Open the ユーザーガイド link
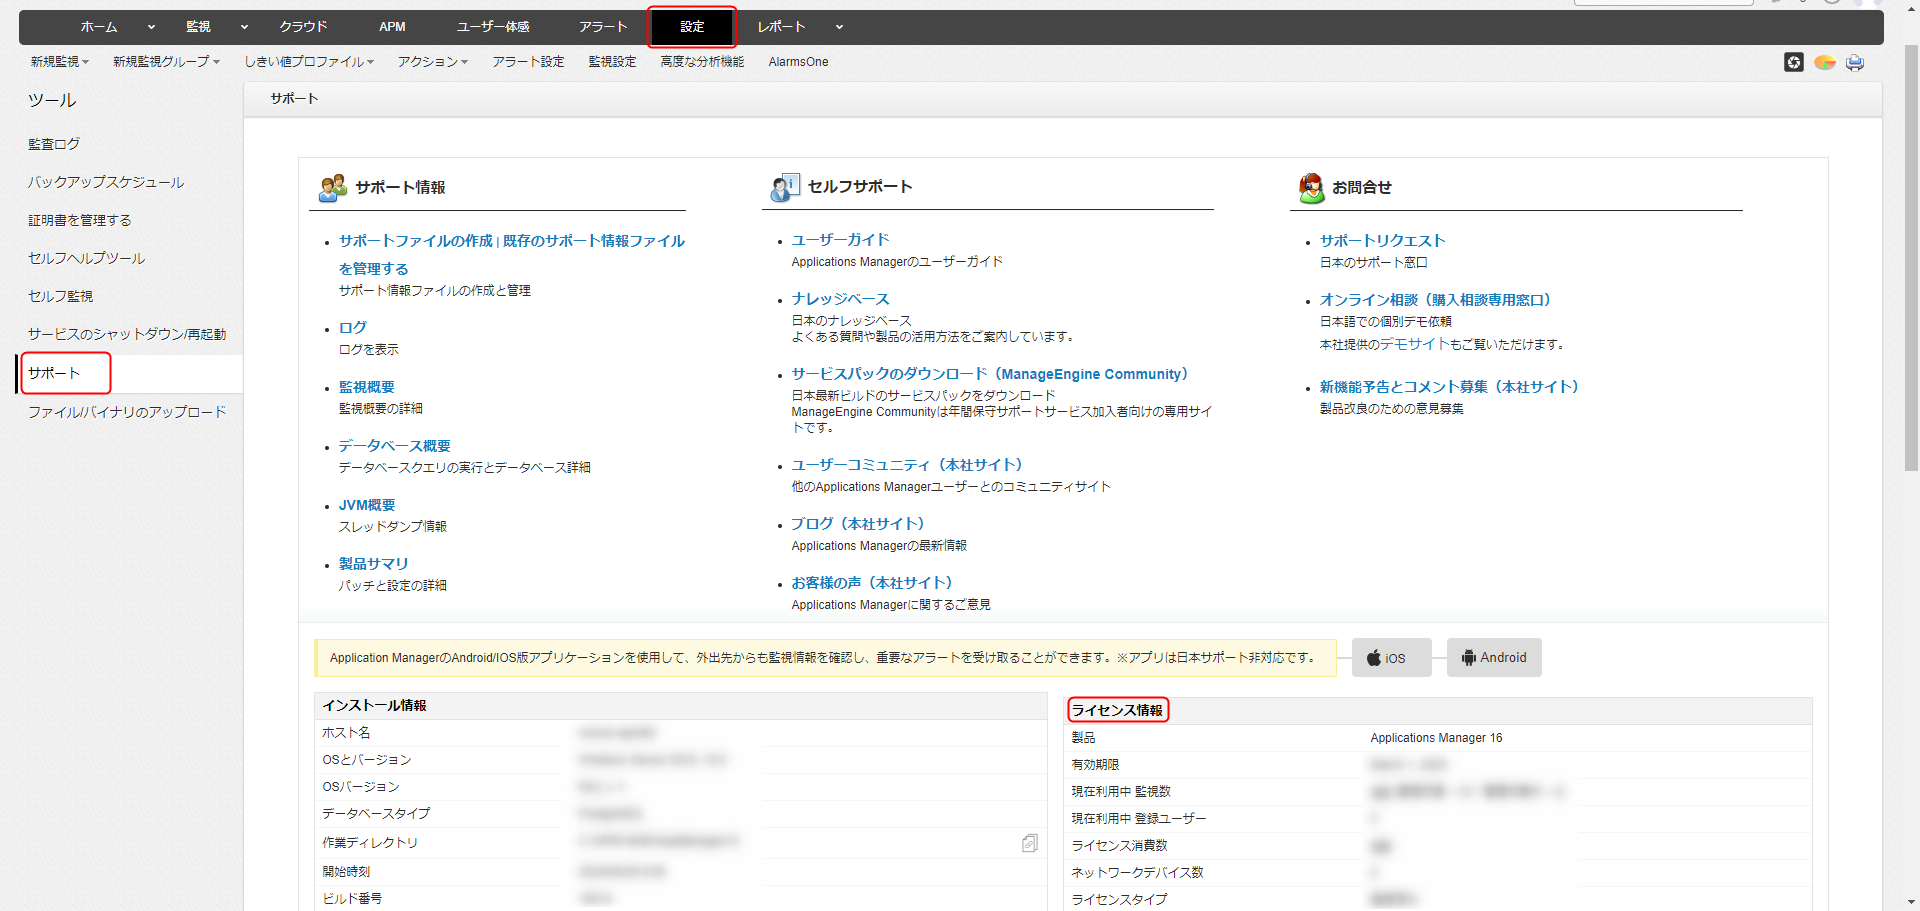1920x911 pixels. coord(841,240)
